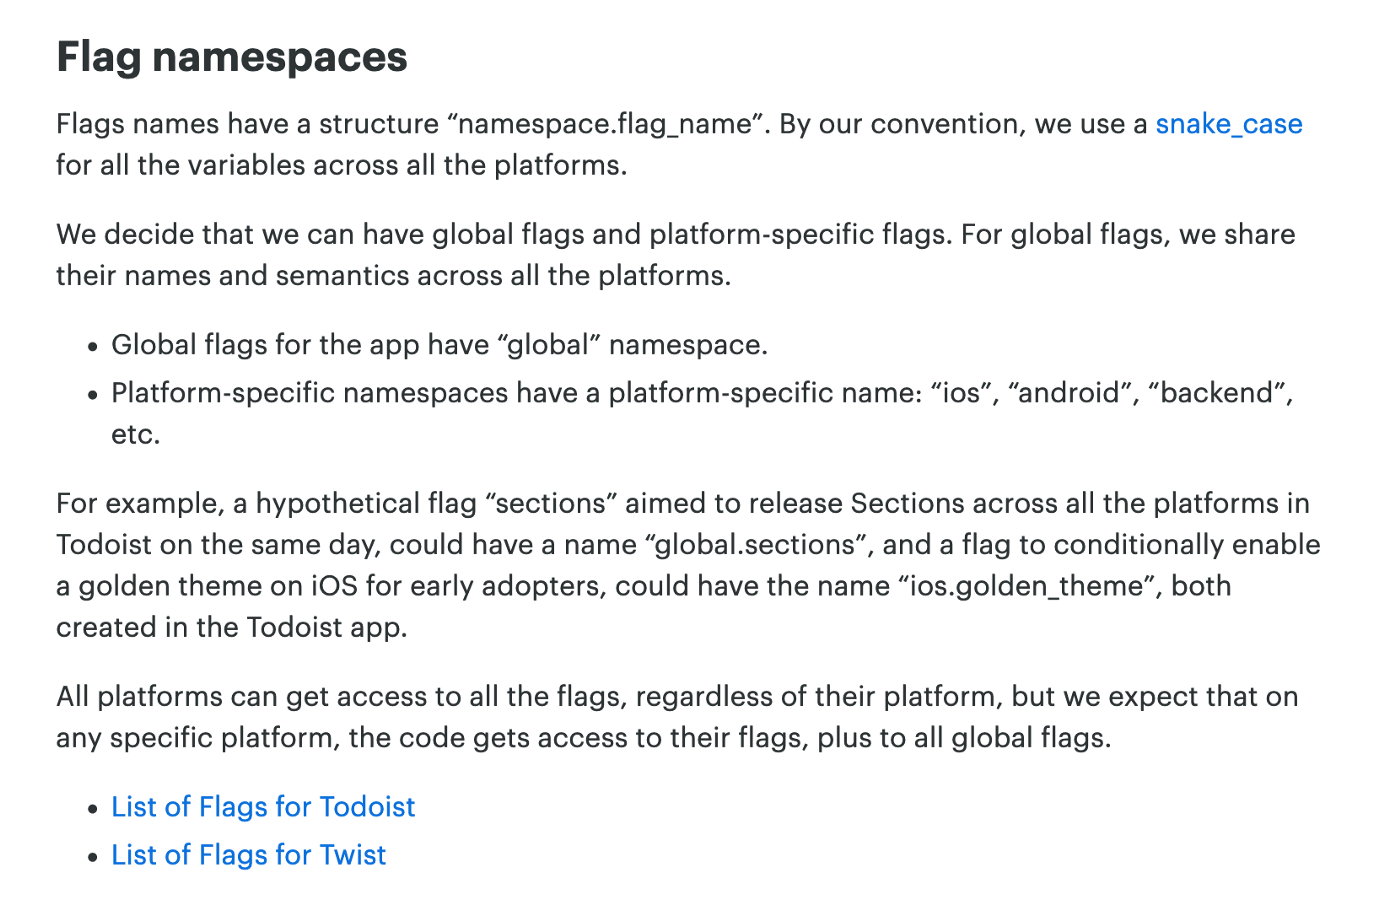Click the quoted word "backend" in the bullet list
The width and height of the screenshot is (1400, 899).
click(1216, 393)
